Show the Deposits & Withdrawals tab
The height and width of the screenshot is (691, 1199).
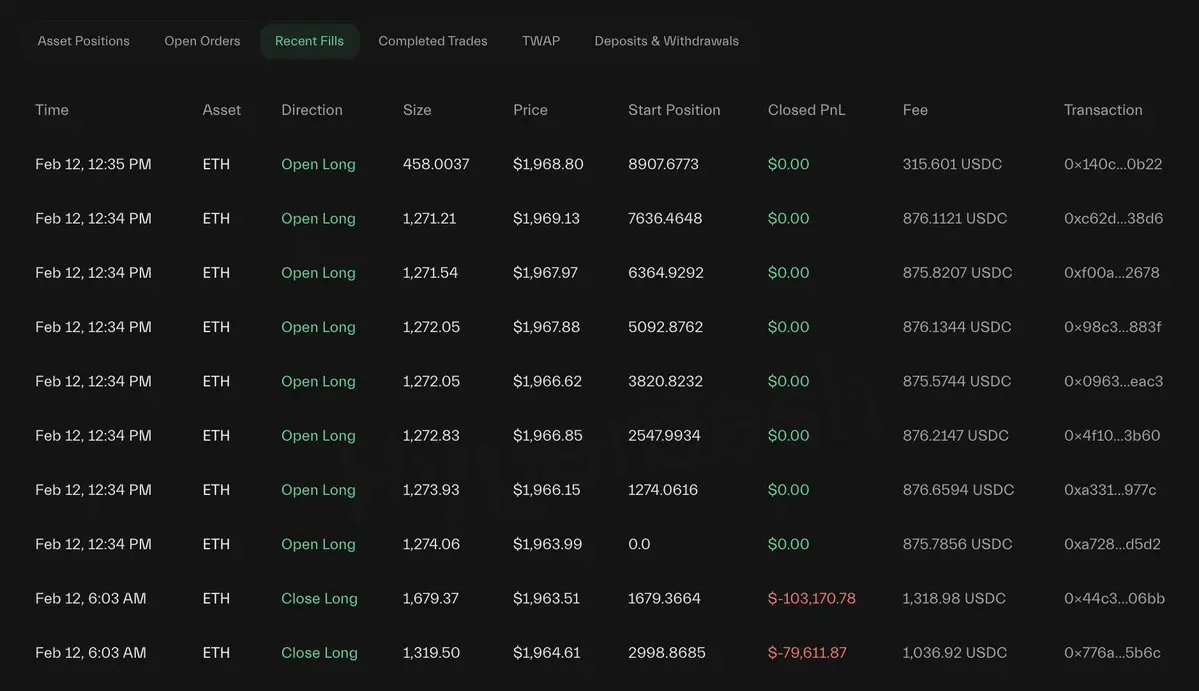click(x=666, y=41)
